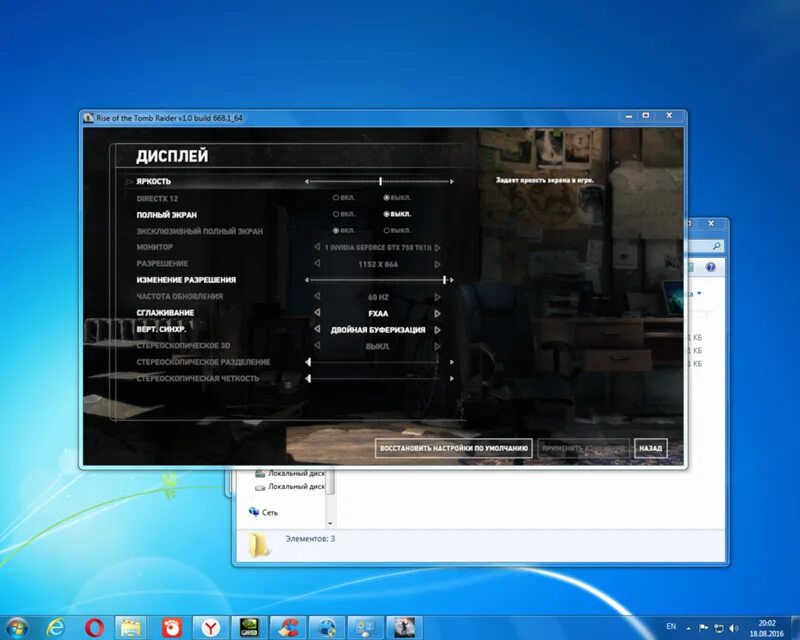
Task: Switch to the Explorer folder taskbar icon
Action: (x=131, y=628)
